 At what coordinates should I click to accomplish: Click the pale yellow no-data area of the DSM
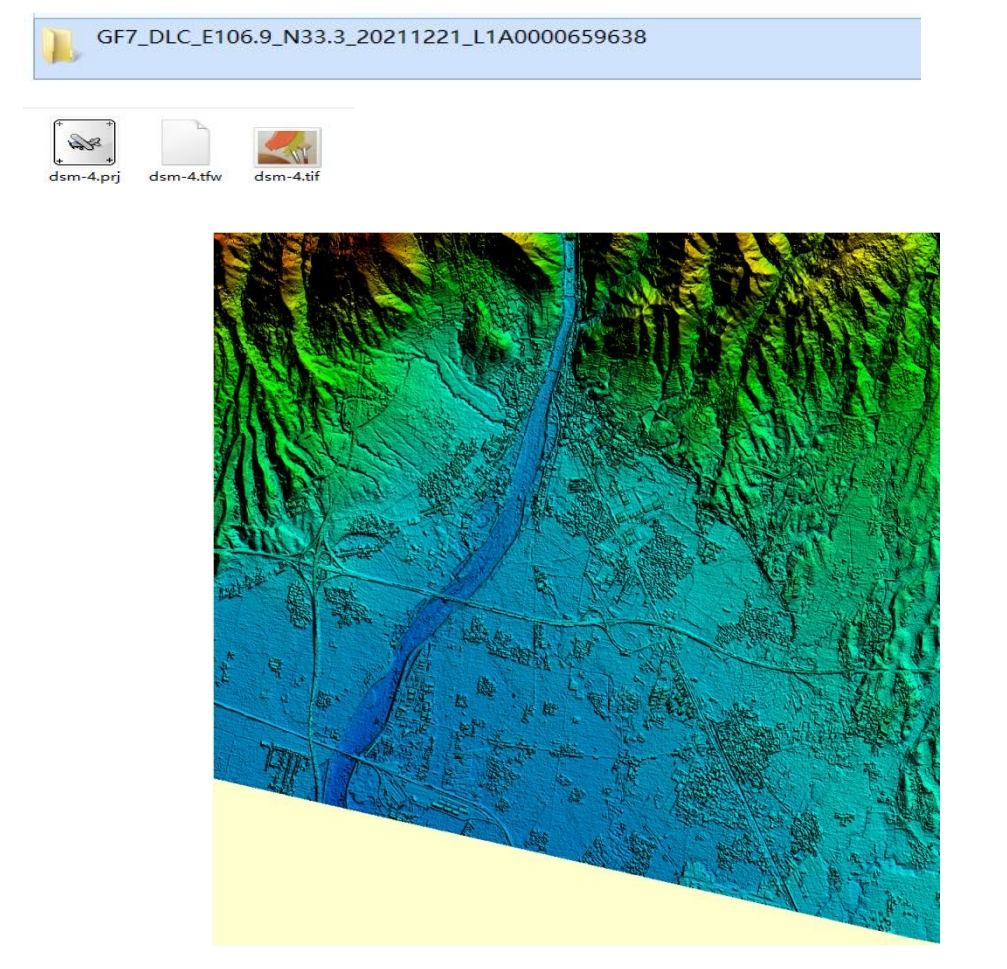coord(400,880)
